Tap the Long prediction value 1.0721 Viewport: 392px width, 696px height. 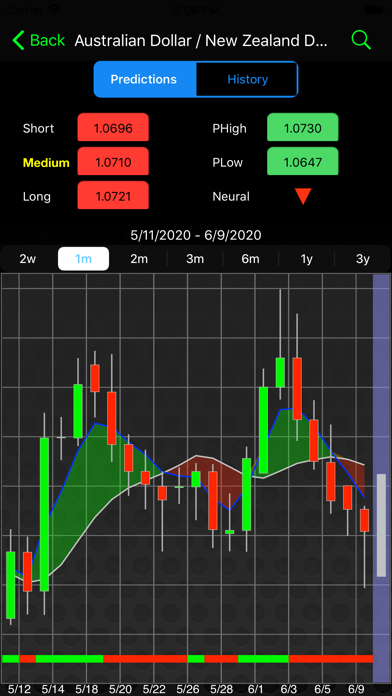click(113, 196)
